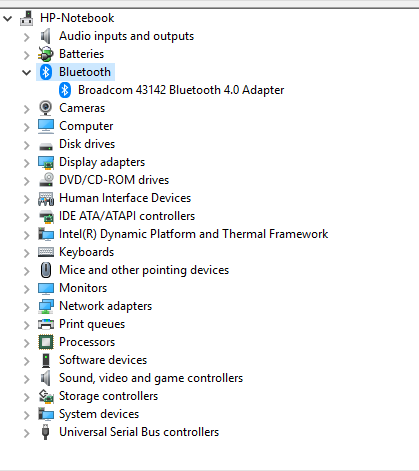The image size is (419, 471).
Task: Expand IDE ATA/ATAPI controllers arrow
Action: pos(27,217)
